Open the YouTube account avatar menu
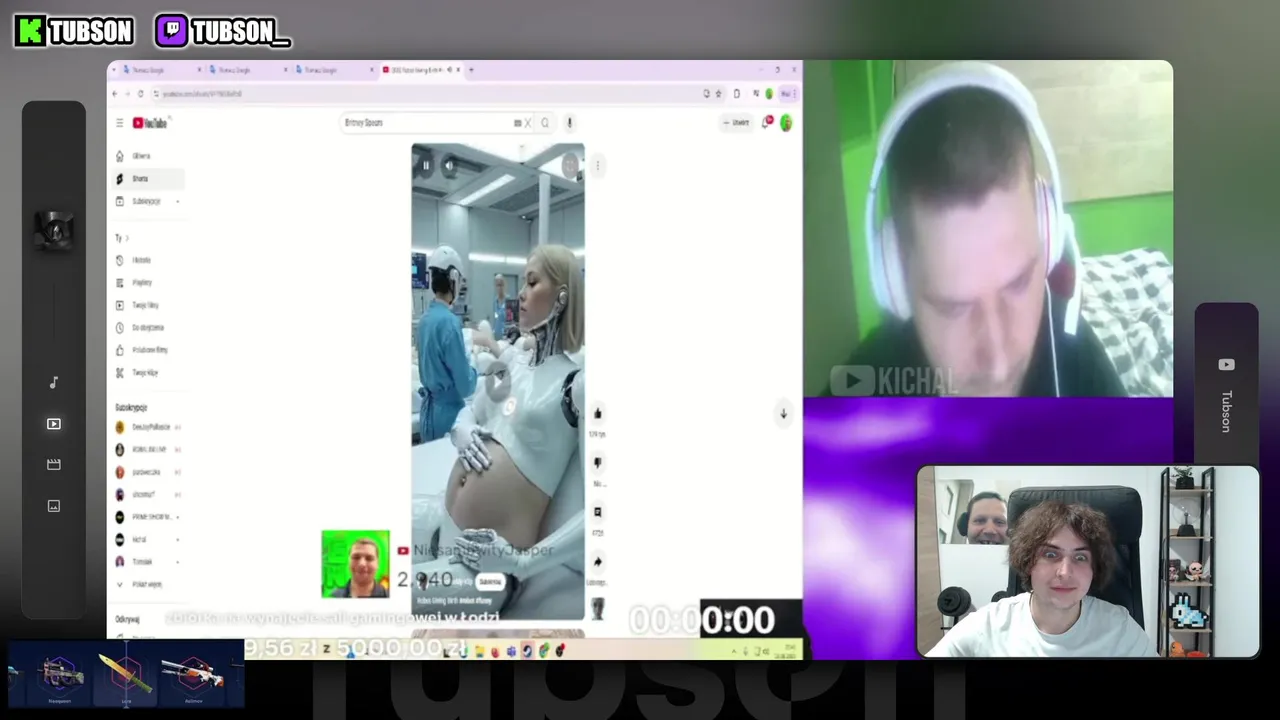 click(786, 123)
